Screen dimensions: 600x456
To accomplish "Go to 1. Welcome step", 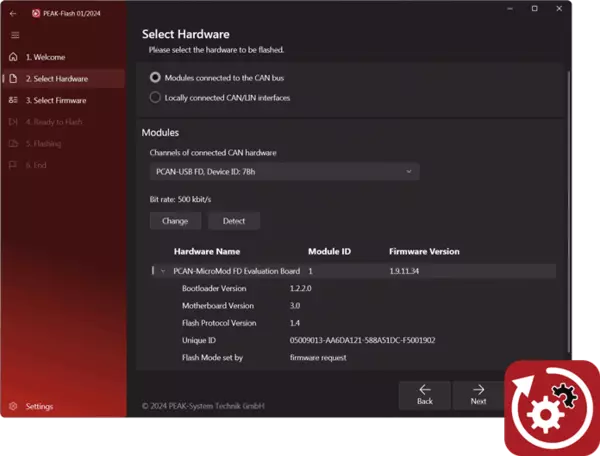I will pos(63,57).
